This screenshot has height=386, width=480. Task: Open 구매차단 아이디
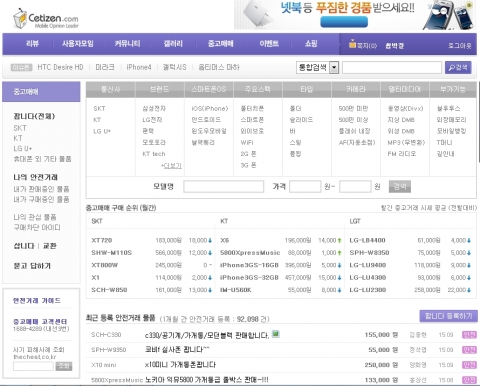37,228
